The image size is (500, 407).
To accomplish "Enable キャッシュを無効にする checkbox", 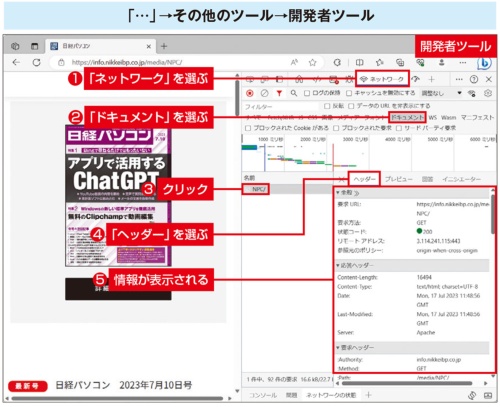I will (349, 93).
